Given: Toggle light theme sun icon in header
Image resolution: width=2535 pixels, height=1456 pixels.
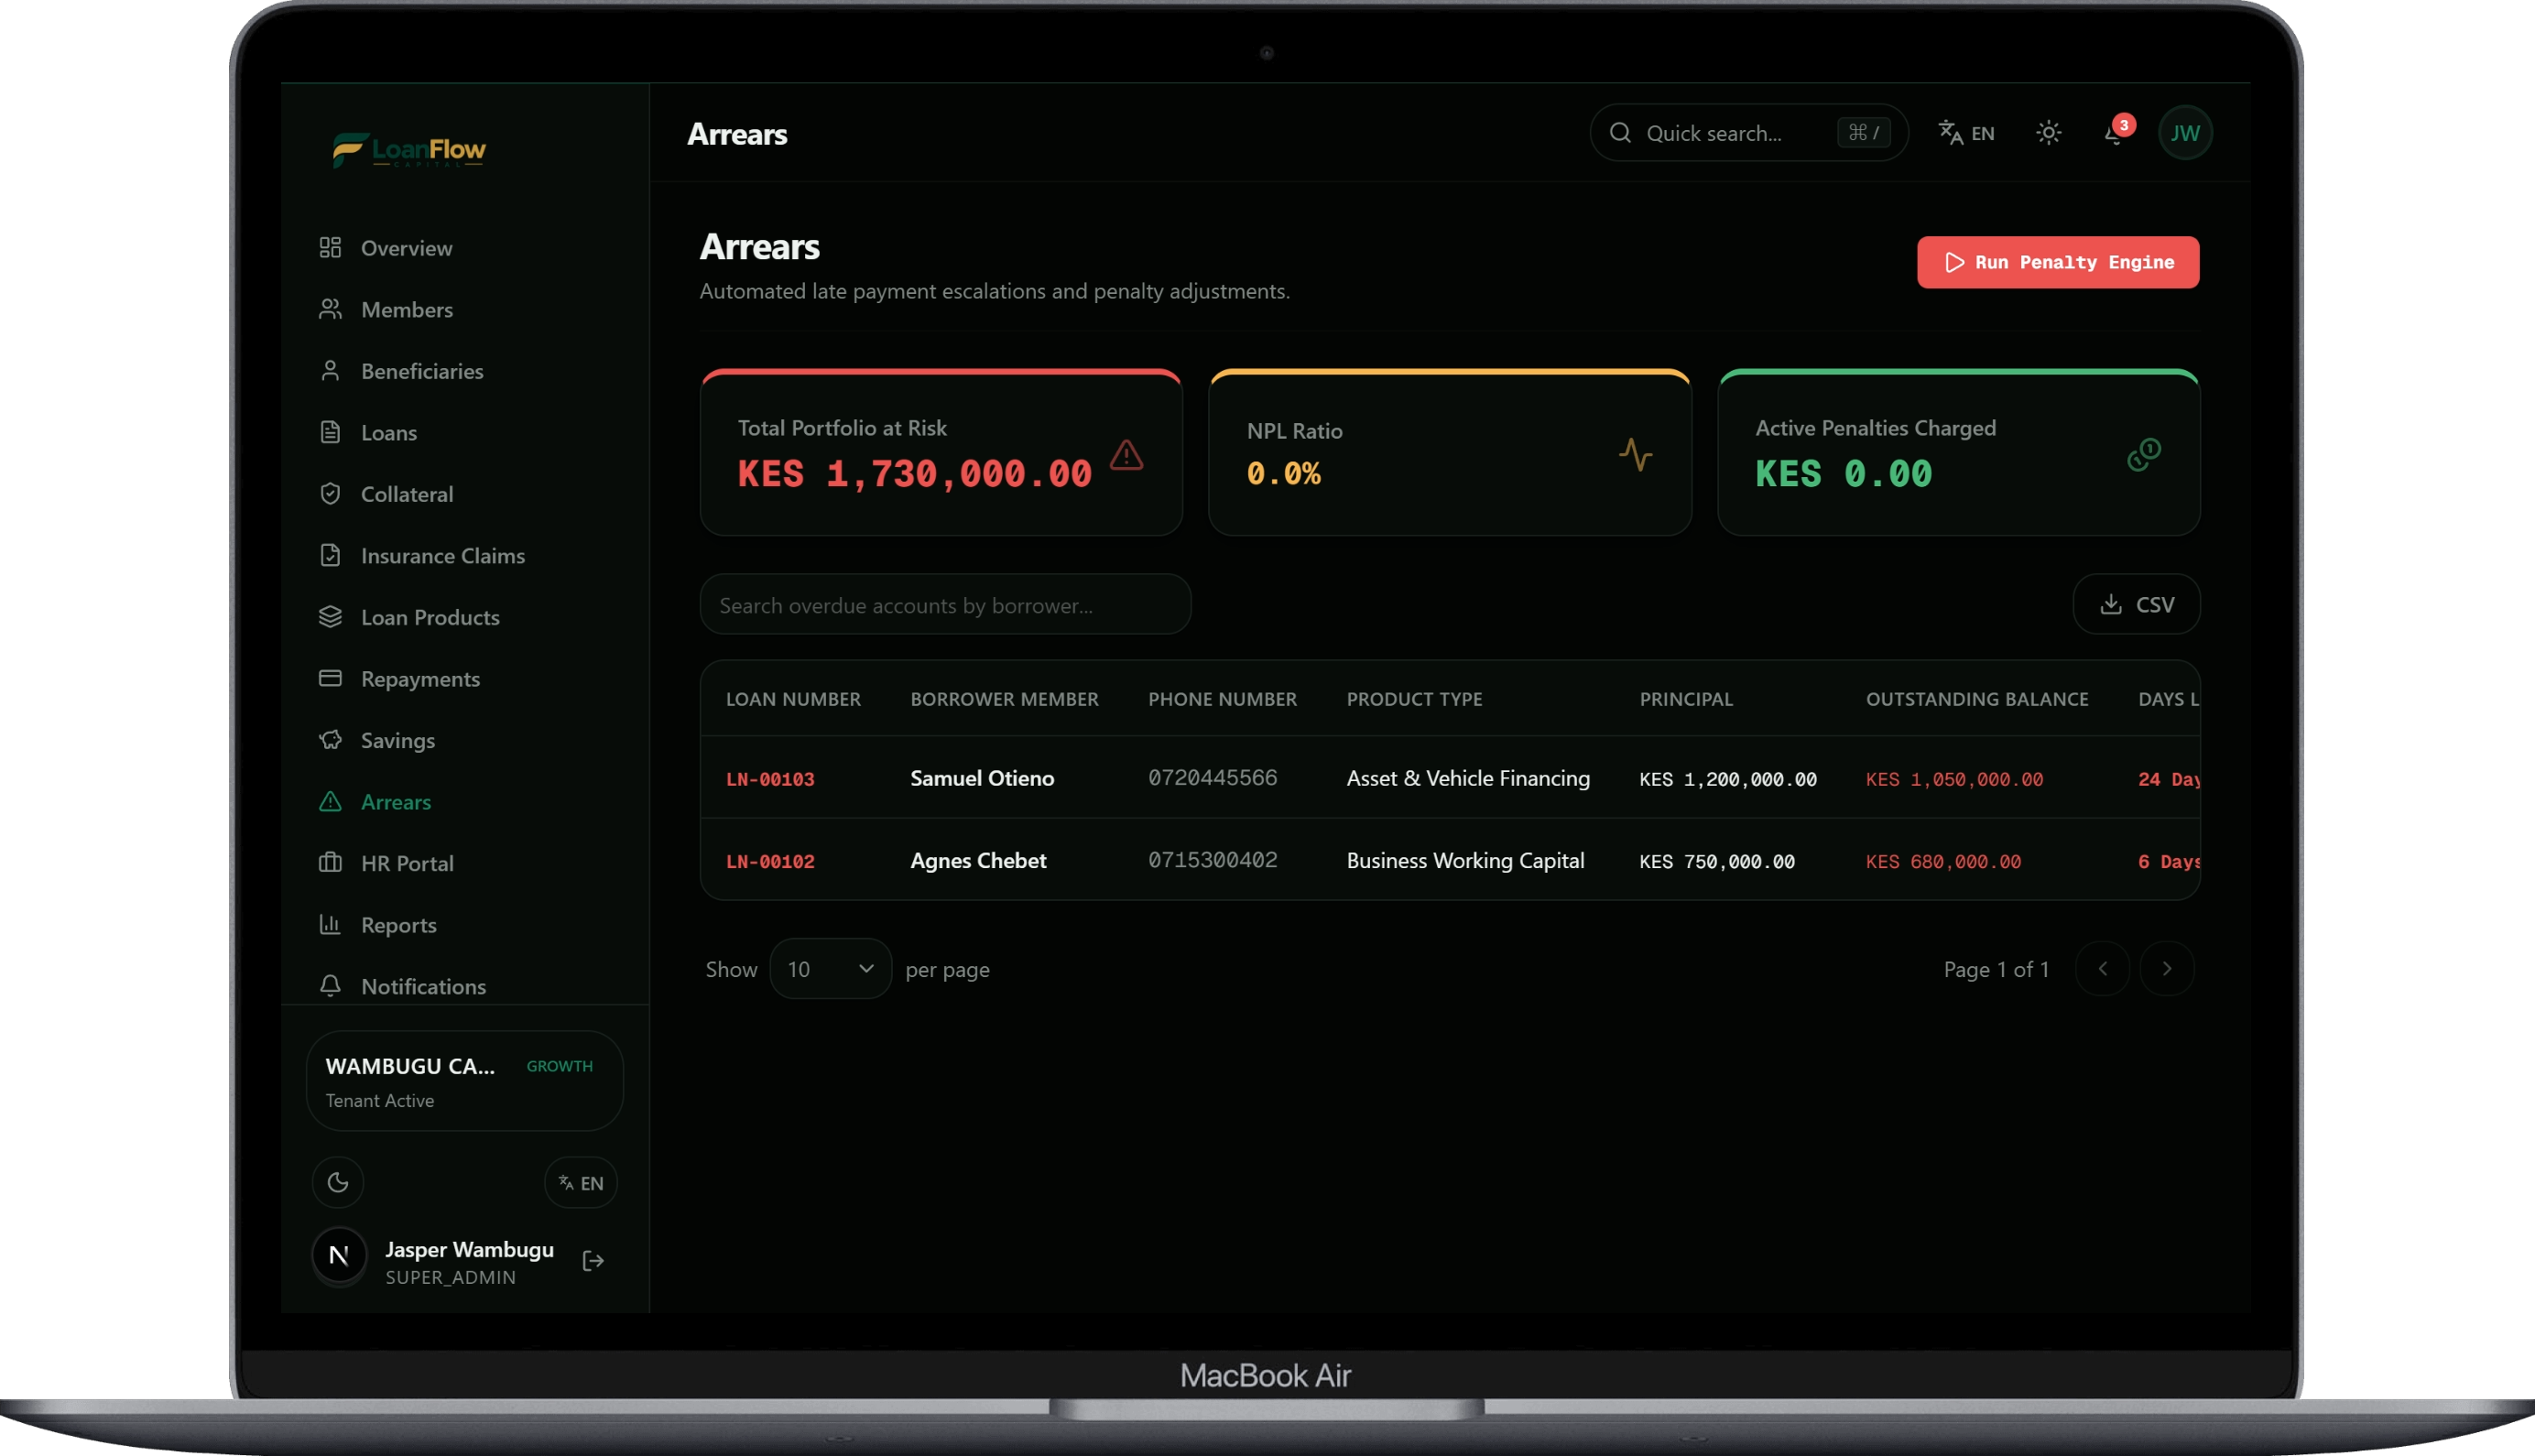Looking at the screenshot, I should tap(2049, 133).
